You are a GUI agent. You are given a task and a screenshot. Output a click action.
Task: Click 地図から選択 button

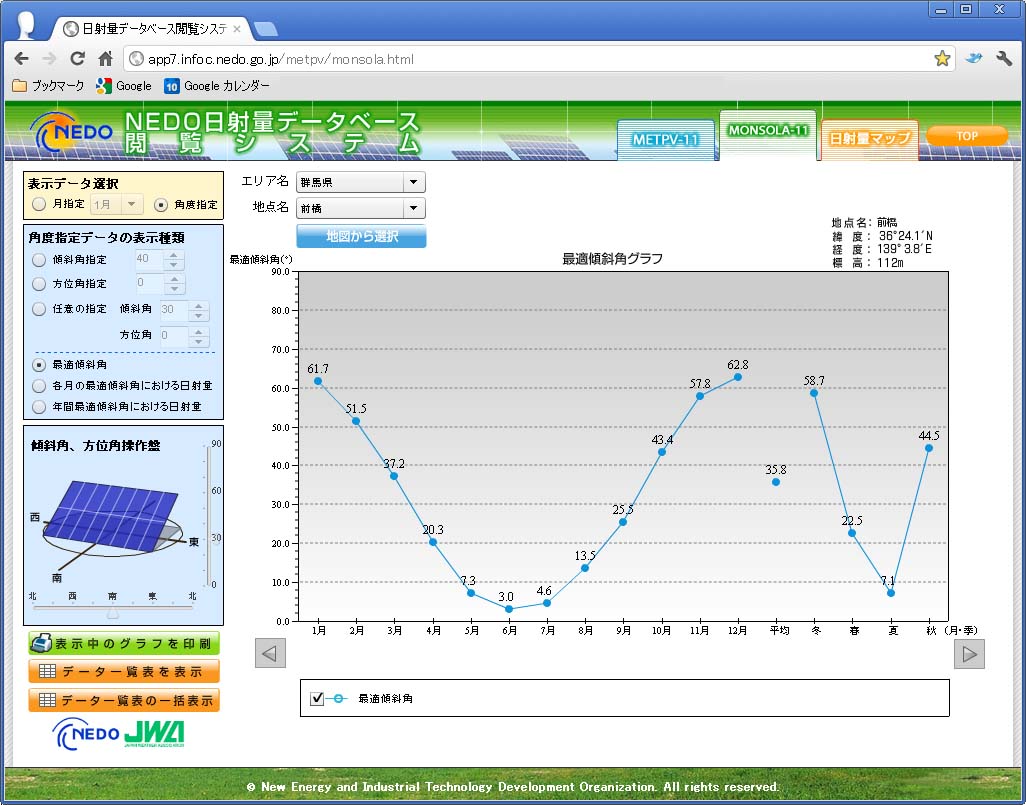[x=361, y=236]
